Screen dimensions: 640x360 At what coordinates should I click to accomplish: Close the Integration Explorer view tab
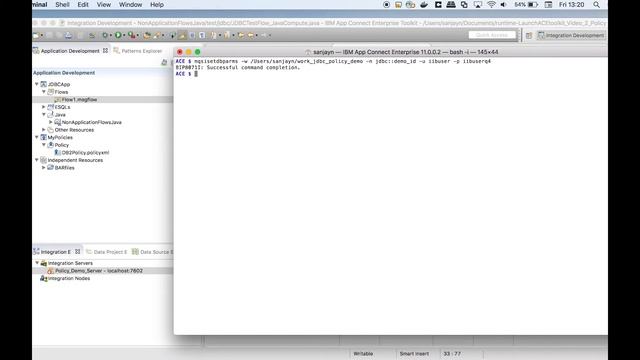77,252
